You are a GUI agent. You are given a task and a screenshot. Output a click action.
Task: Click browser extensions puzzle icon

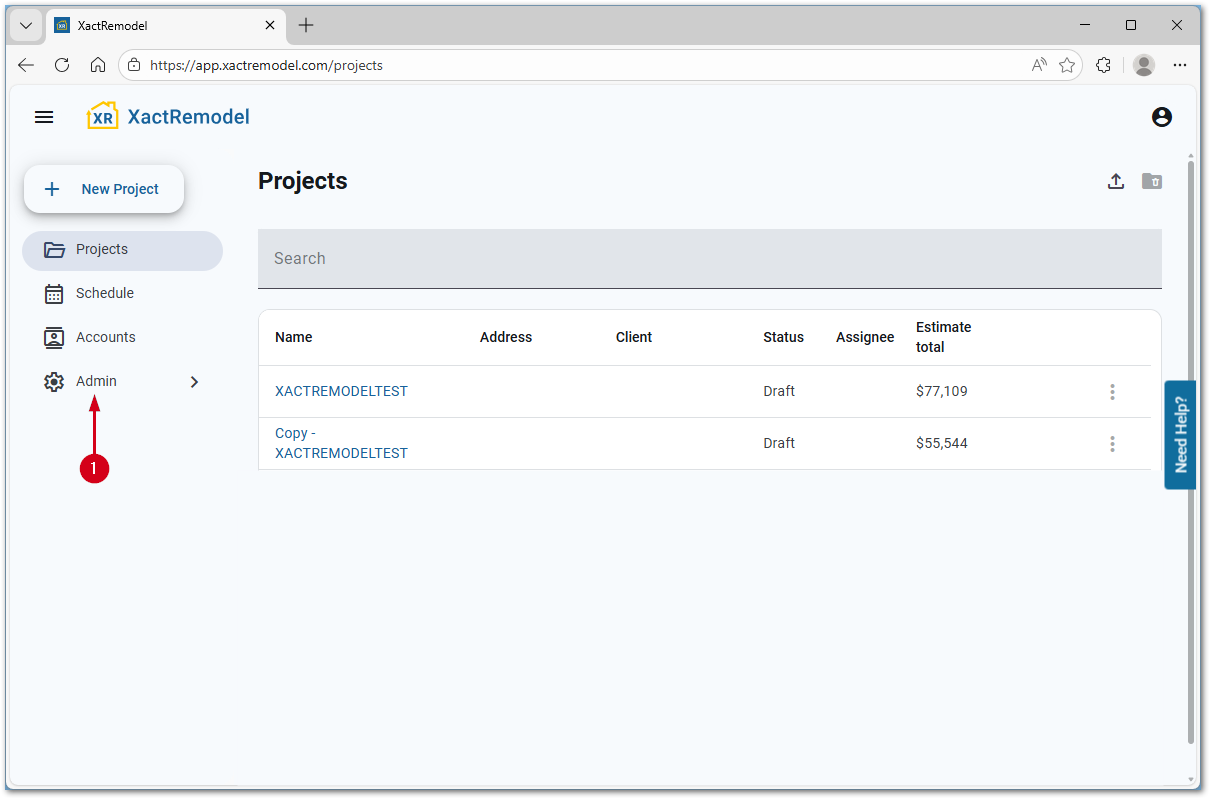pyautogui.click(x=1103, y=65)
